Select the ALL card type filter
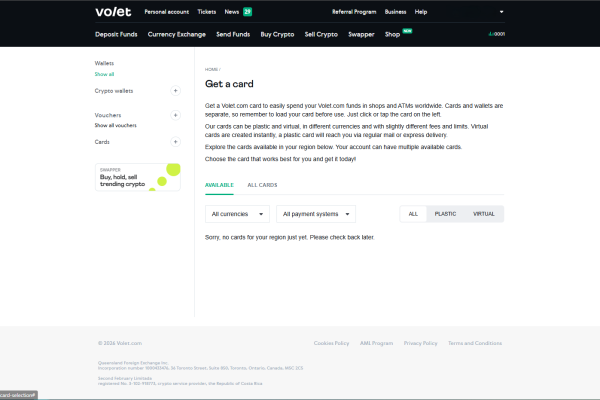 [x=413, y=214]
